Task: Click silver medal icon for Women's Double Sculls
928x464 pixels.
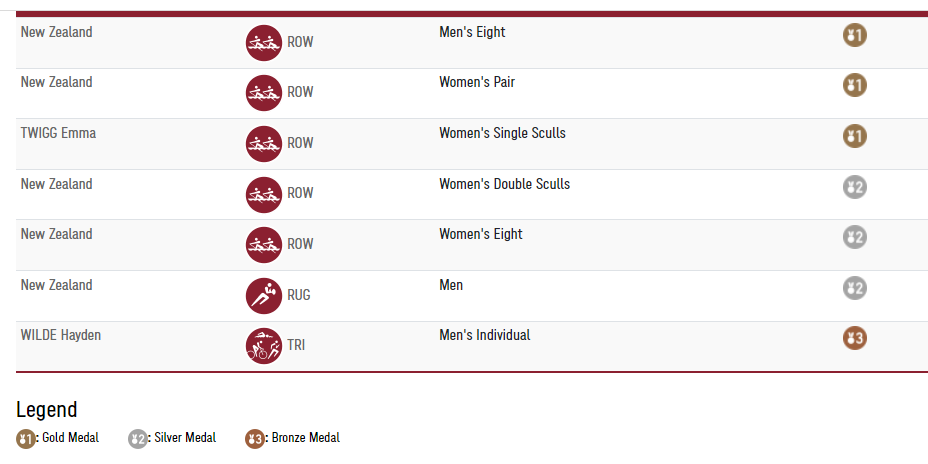Action: [854, 187]
